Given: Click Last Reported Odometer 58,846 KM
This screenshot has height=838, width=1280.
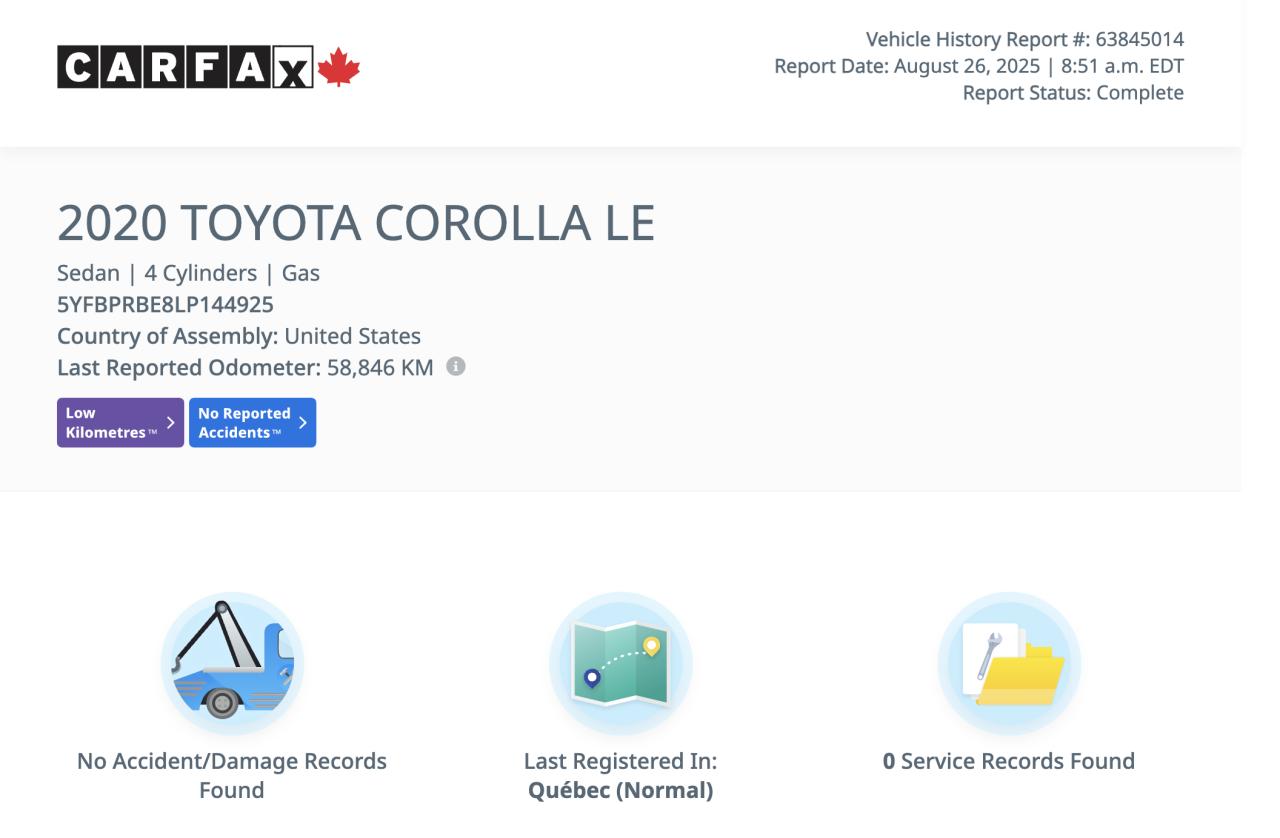Looking at the screenshot, I should [x=245, y=367].
